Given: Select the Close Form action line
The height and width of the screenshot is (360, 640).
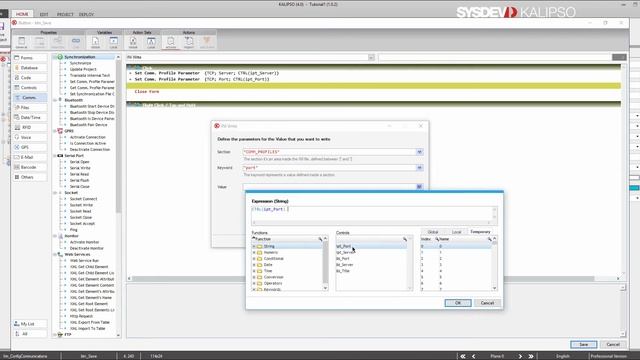Looking at the screenshot, I should click(147, 91).
